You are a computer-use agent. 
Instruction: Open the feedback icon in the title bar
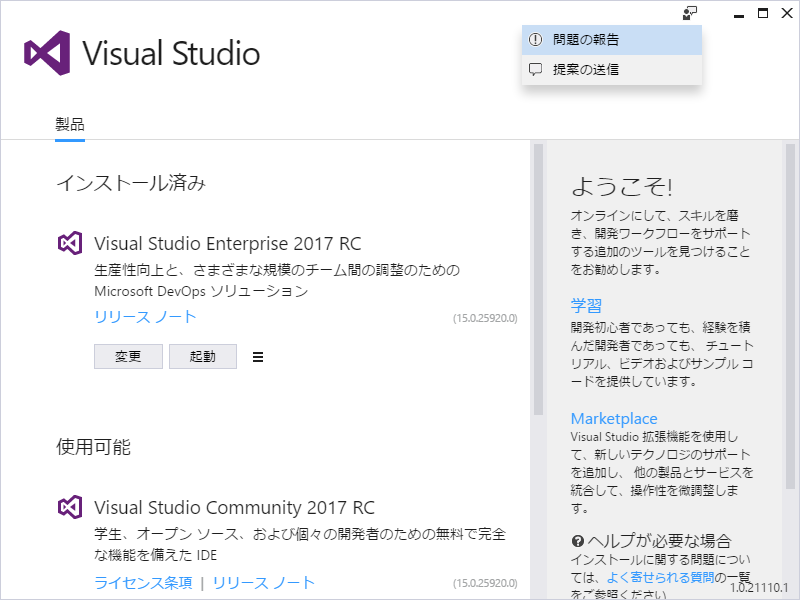pos(689,12)
